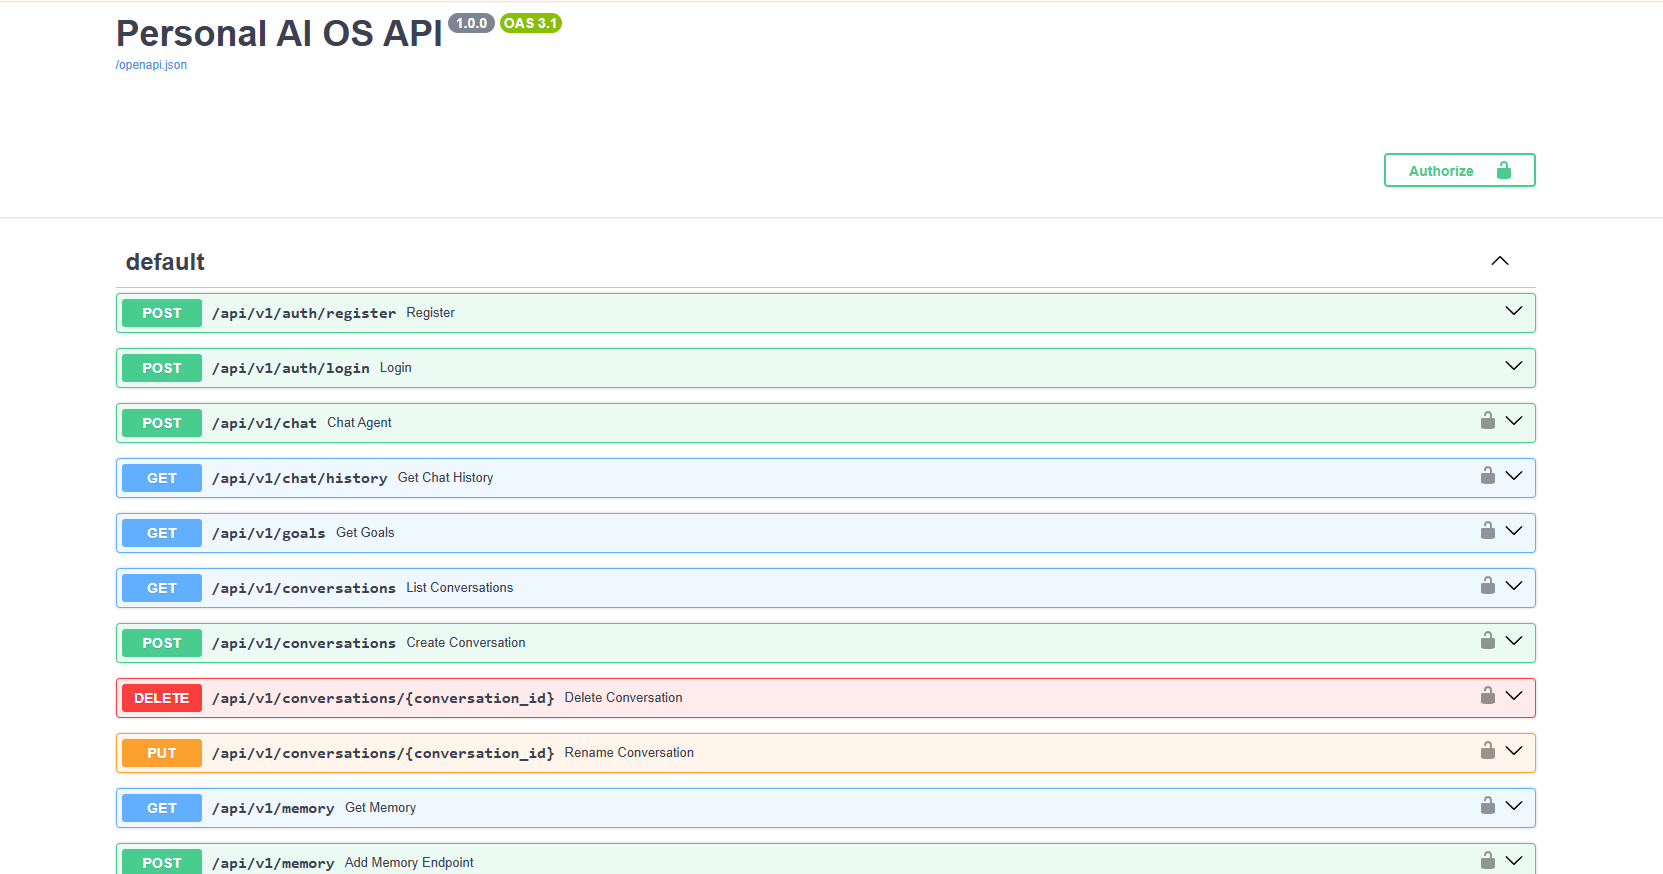This screenshot has width=1663, height=874.
Task: Click the PUT method badge
Action: coord(162,753)
